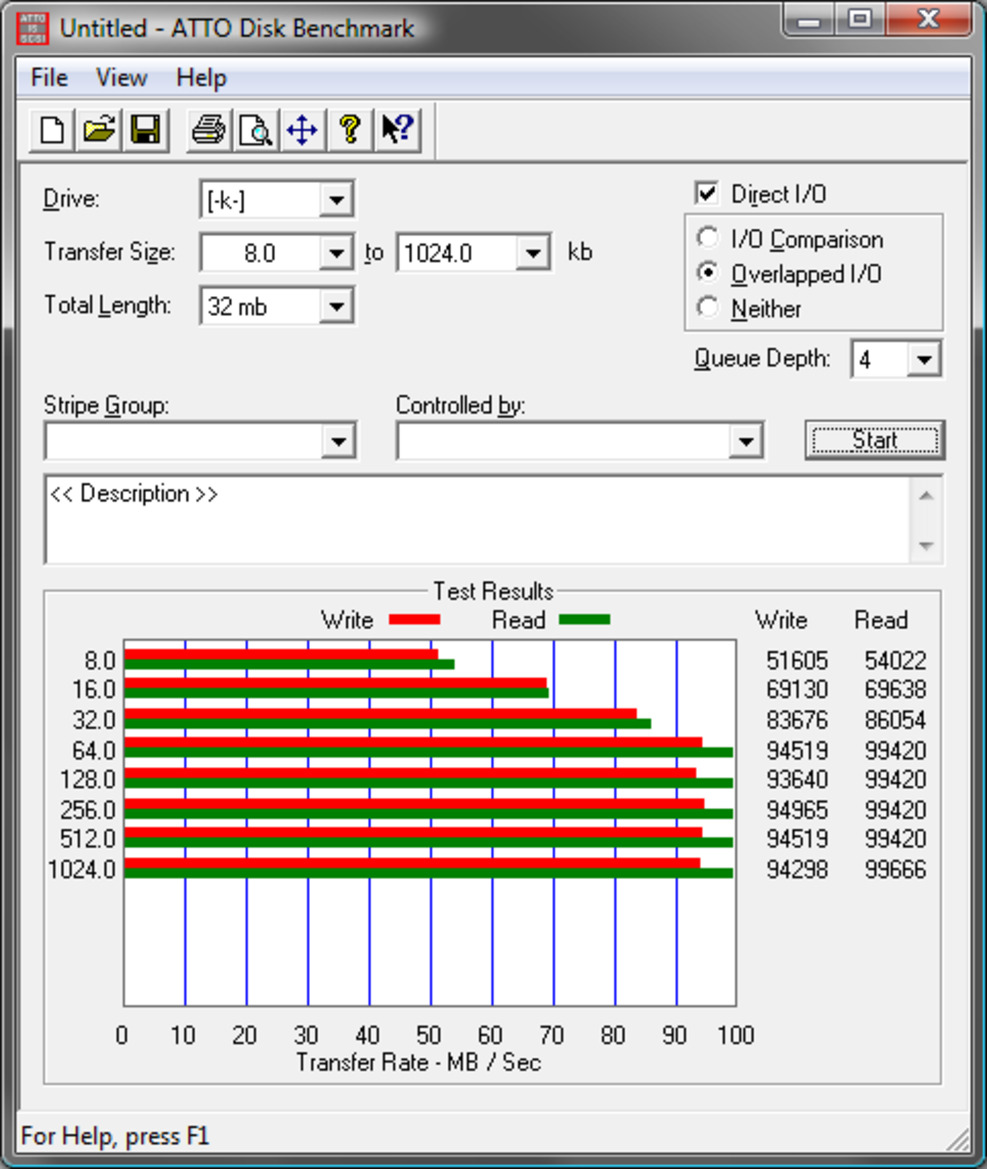Click the 128.0 chart row label
The image size is (987, 1169).
click(88, 780)
